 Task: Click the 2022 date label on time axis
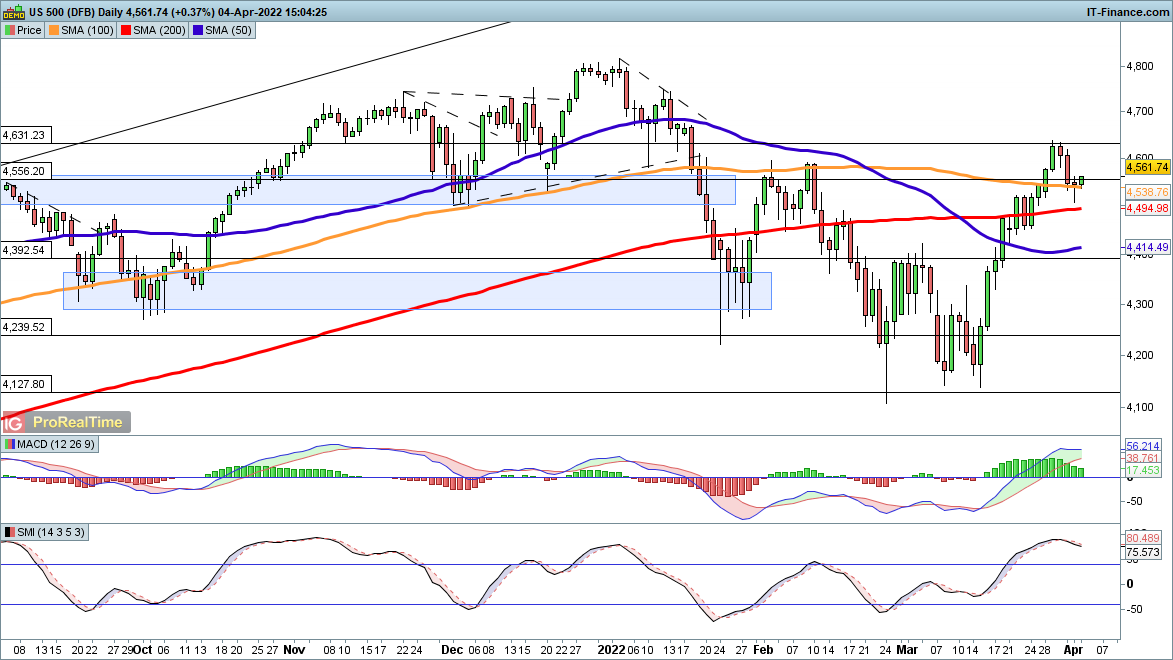coord(610,650)
